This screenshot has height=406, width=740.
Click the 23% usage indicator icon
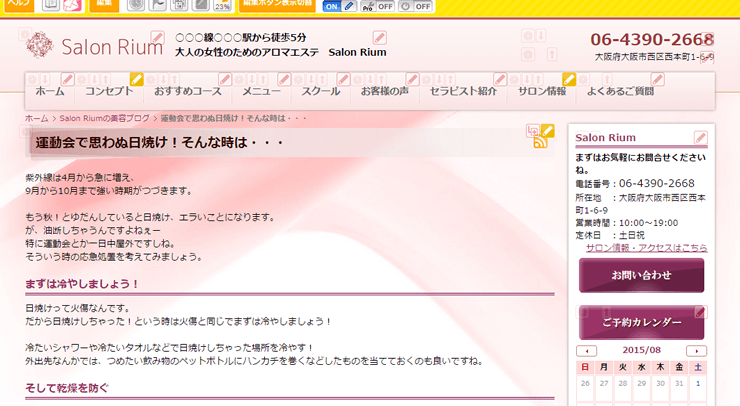[222, 5]
